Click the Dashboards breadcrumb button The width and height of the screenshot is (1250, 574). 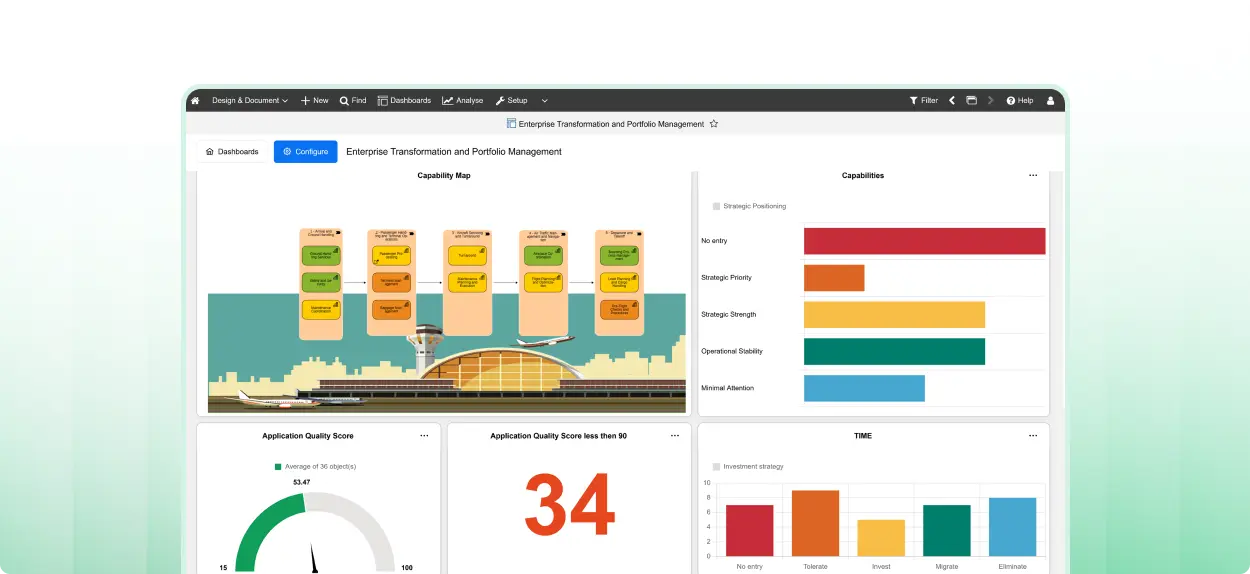point(232,152)
